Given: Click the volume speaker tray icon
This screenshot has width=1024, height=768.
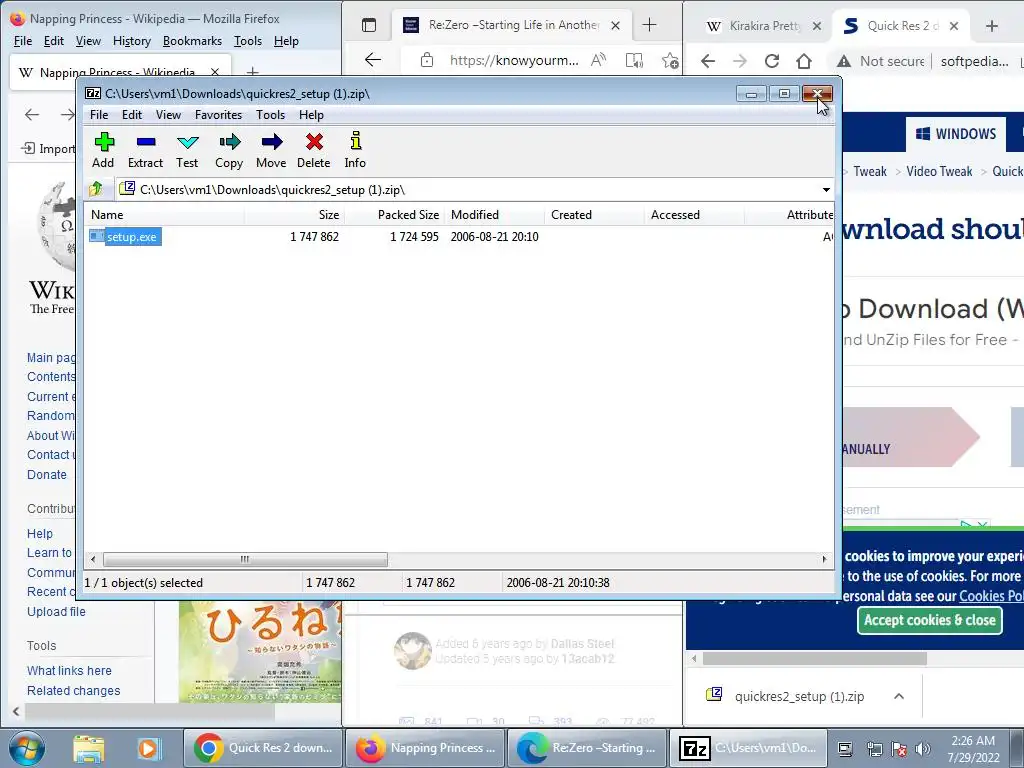Looking at the screenshot, I should click(x=923, y=749).
